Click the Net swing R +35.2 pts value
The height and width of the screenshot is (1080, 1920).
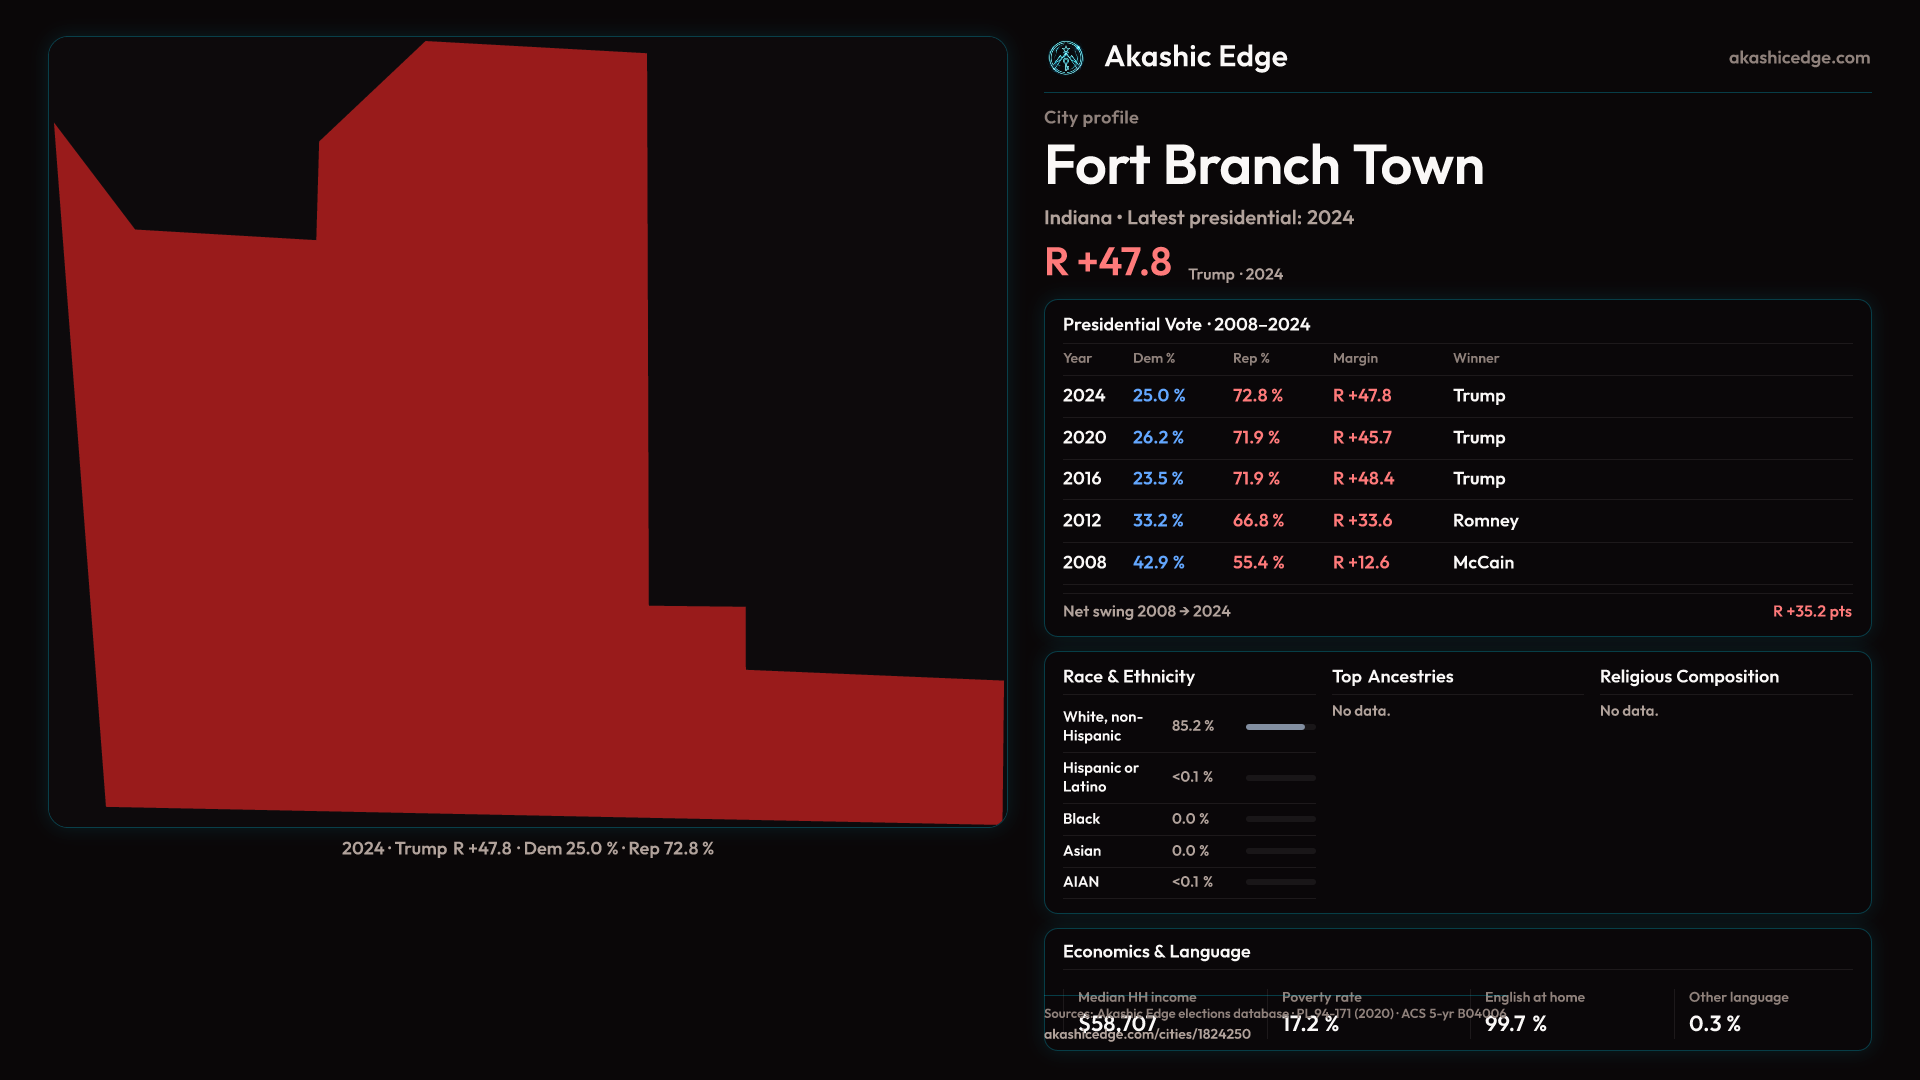[1811, 611]
